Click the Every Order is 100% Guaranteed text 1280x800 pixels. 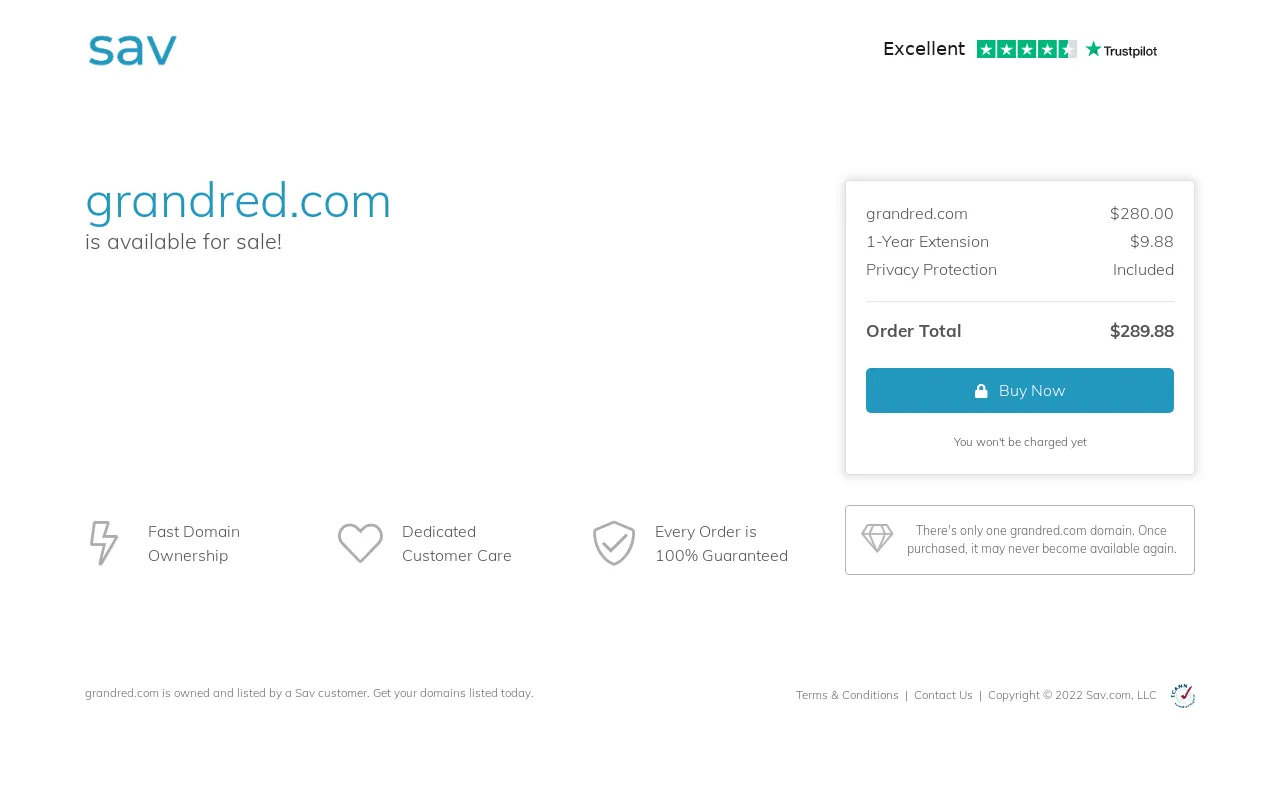(x=721, y=543)
